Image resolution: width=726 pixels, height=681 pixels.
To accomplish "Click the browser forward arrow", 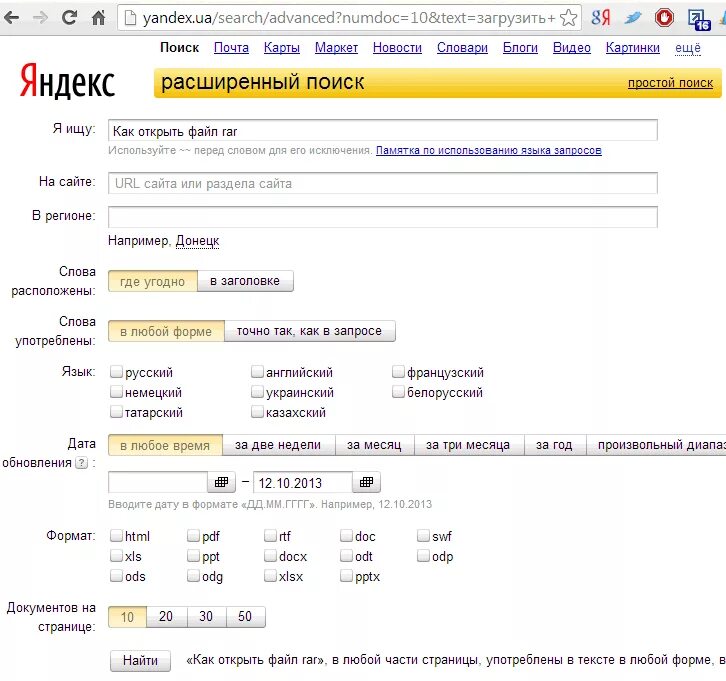I will pyautogui.click(x=41, y=18).
